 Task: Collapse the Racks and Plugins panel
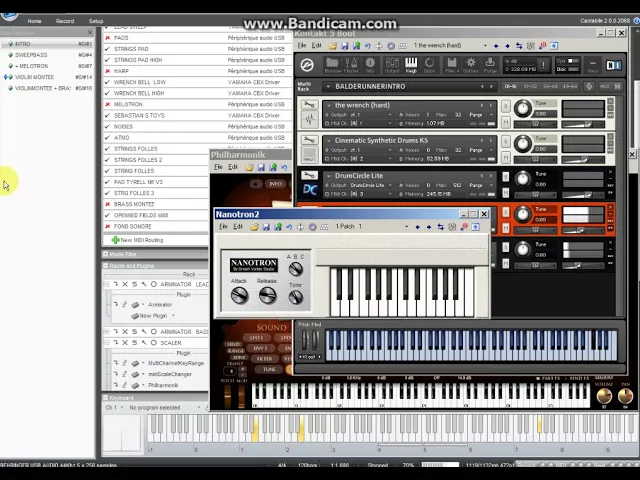[105, 266]
